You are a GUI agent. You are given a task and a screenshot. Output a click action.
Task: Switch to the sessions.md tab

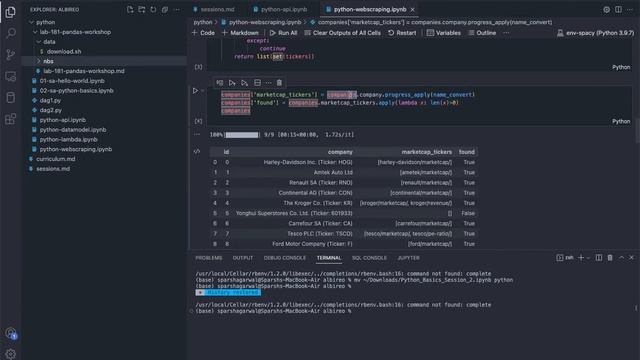pos(214,9)
